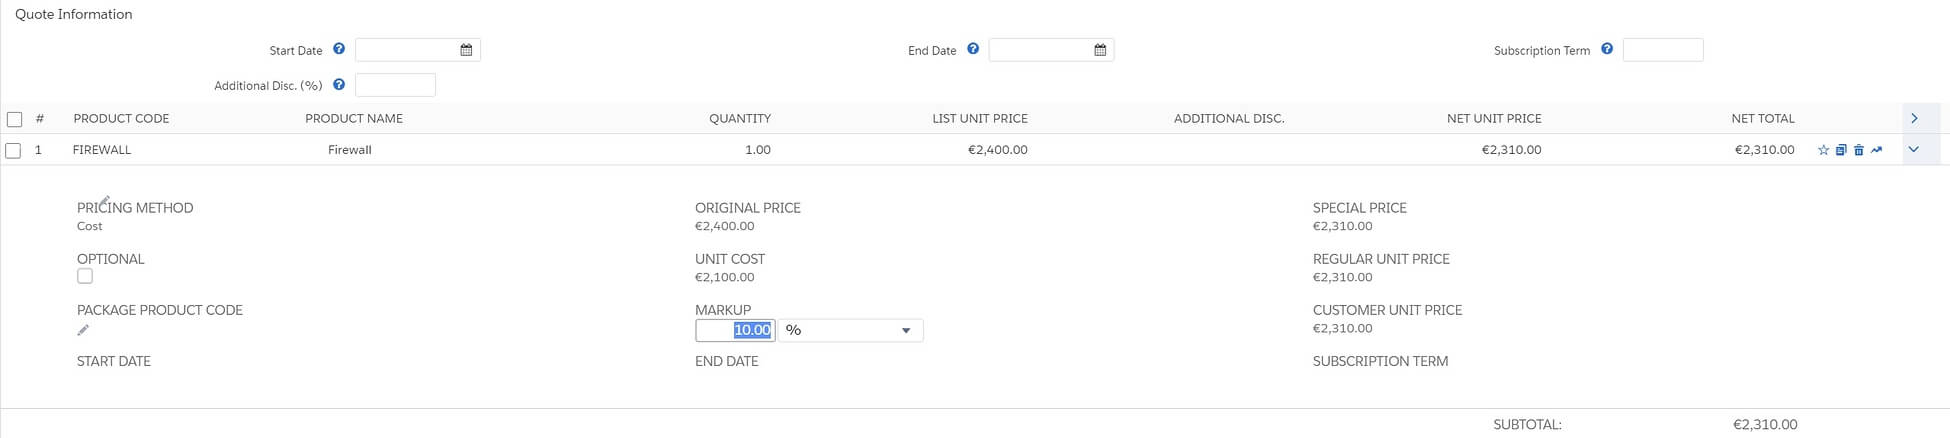Viewport: 1950px width, 438px height.
Task: Open the Start Date calendar picker
Action: click(x=466, y=50)
